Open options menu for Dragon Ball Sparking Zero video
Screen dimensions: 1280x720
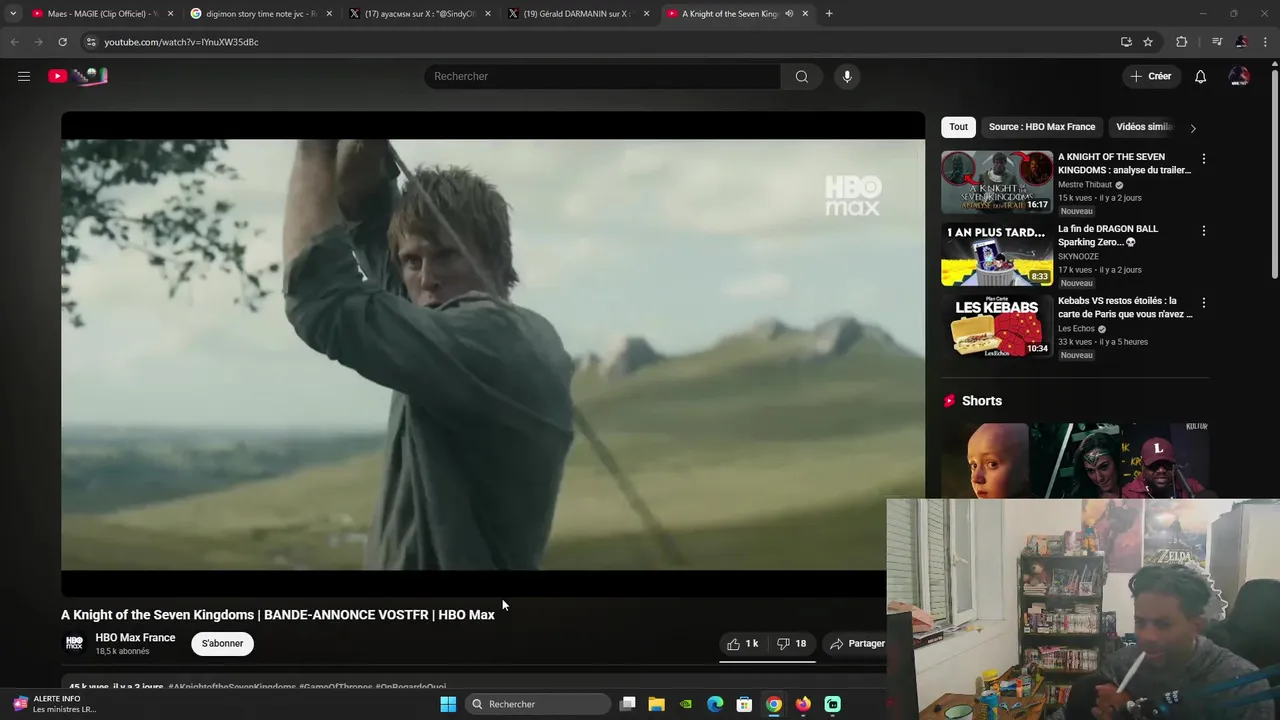1203,231
